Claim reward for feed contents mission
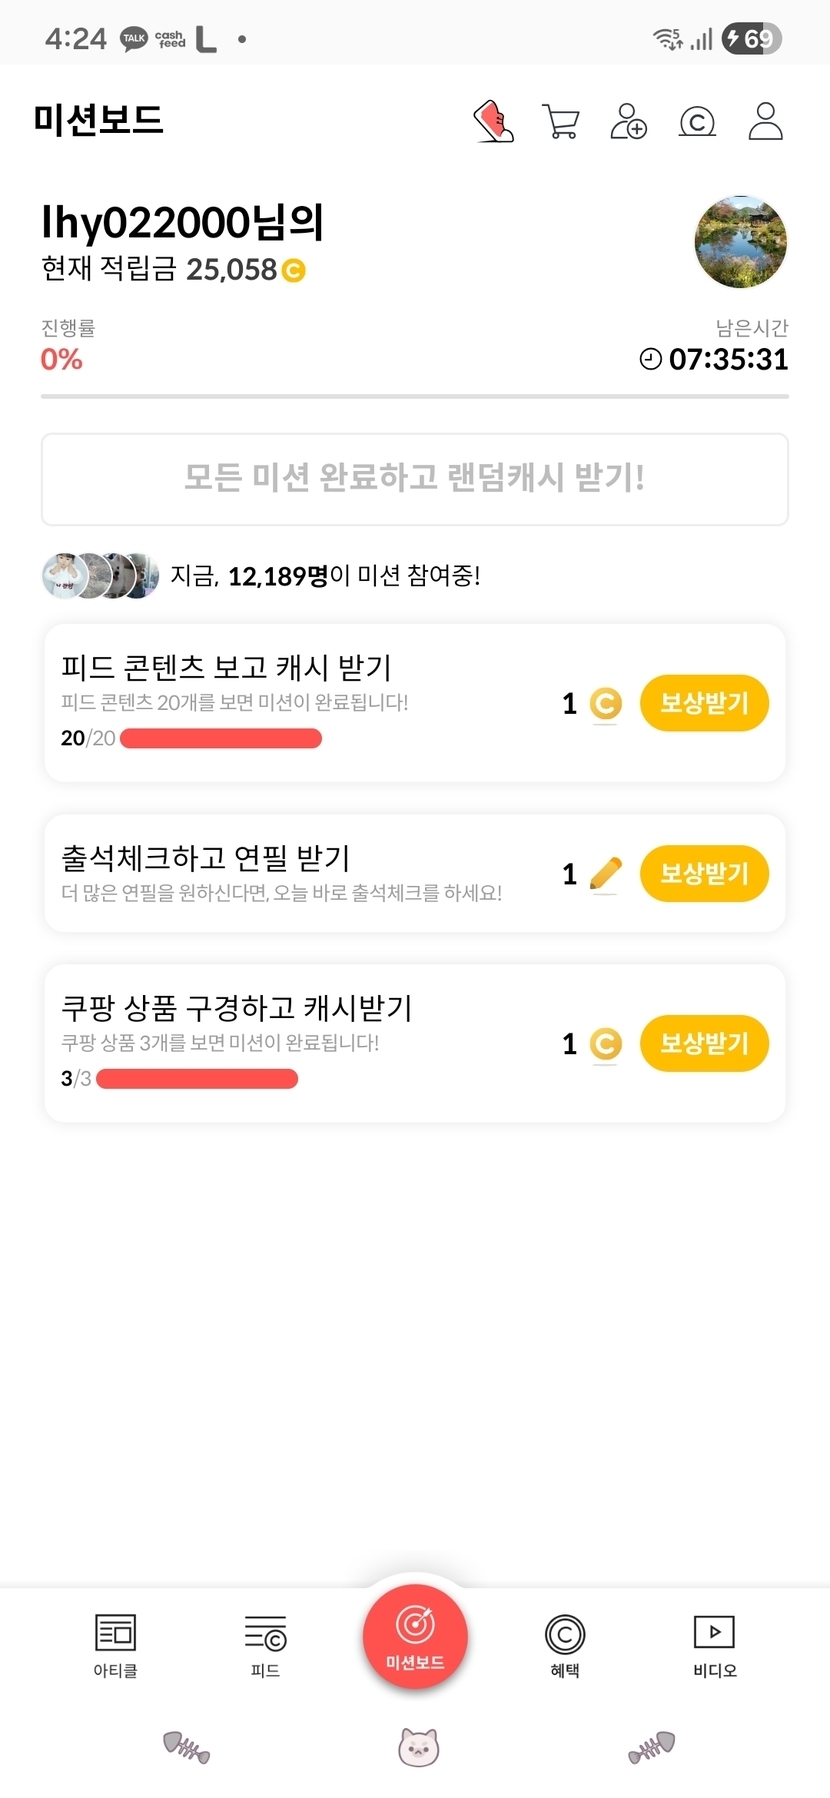This screenshot has width=830, height=1798. coord(704,703)
